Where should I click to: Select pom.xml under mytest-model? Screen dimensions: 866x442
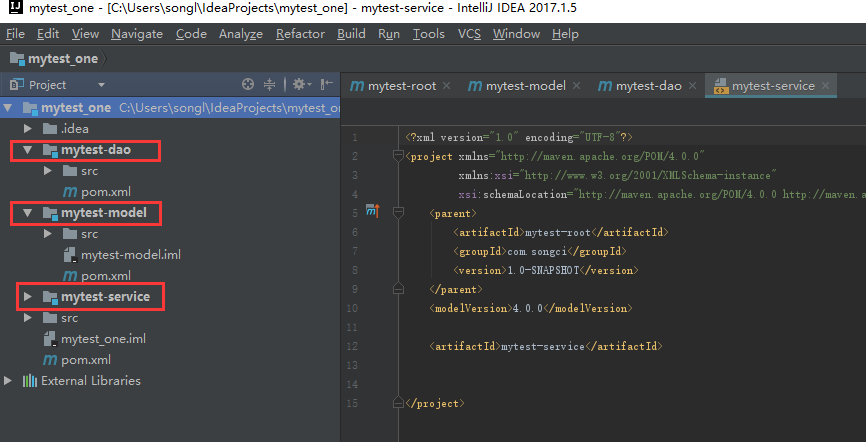105,276
